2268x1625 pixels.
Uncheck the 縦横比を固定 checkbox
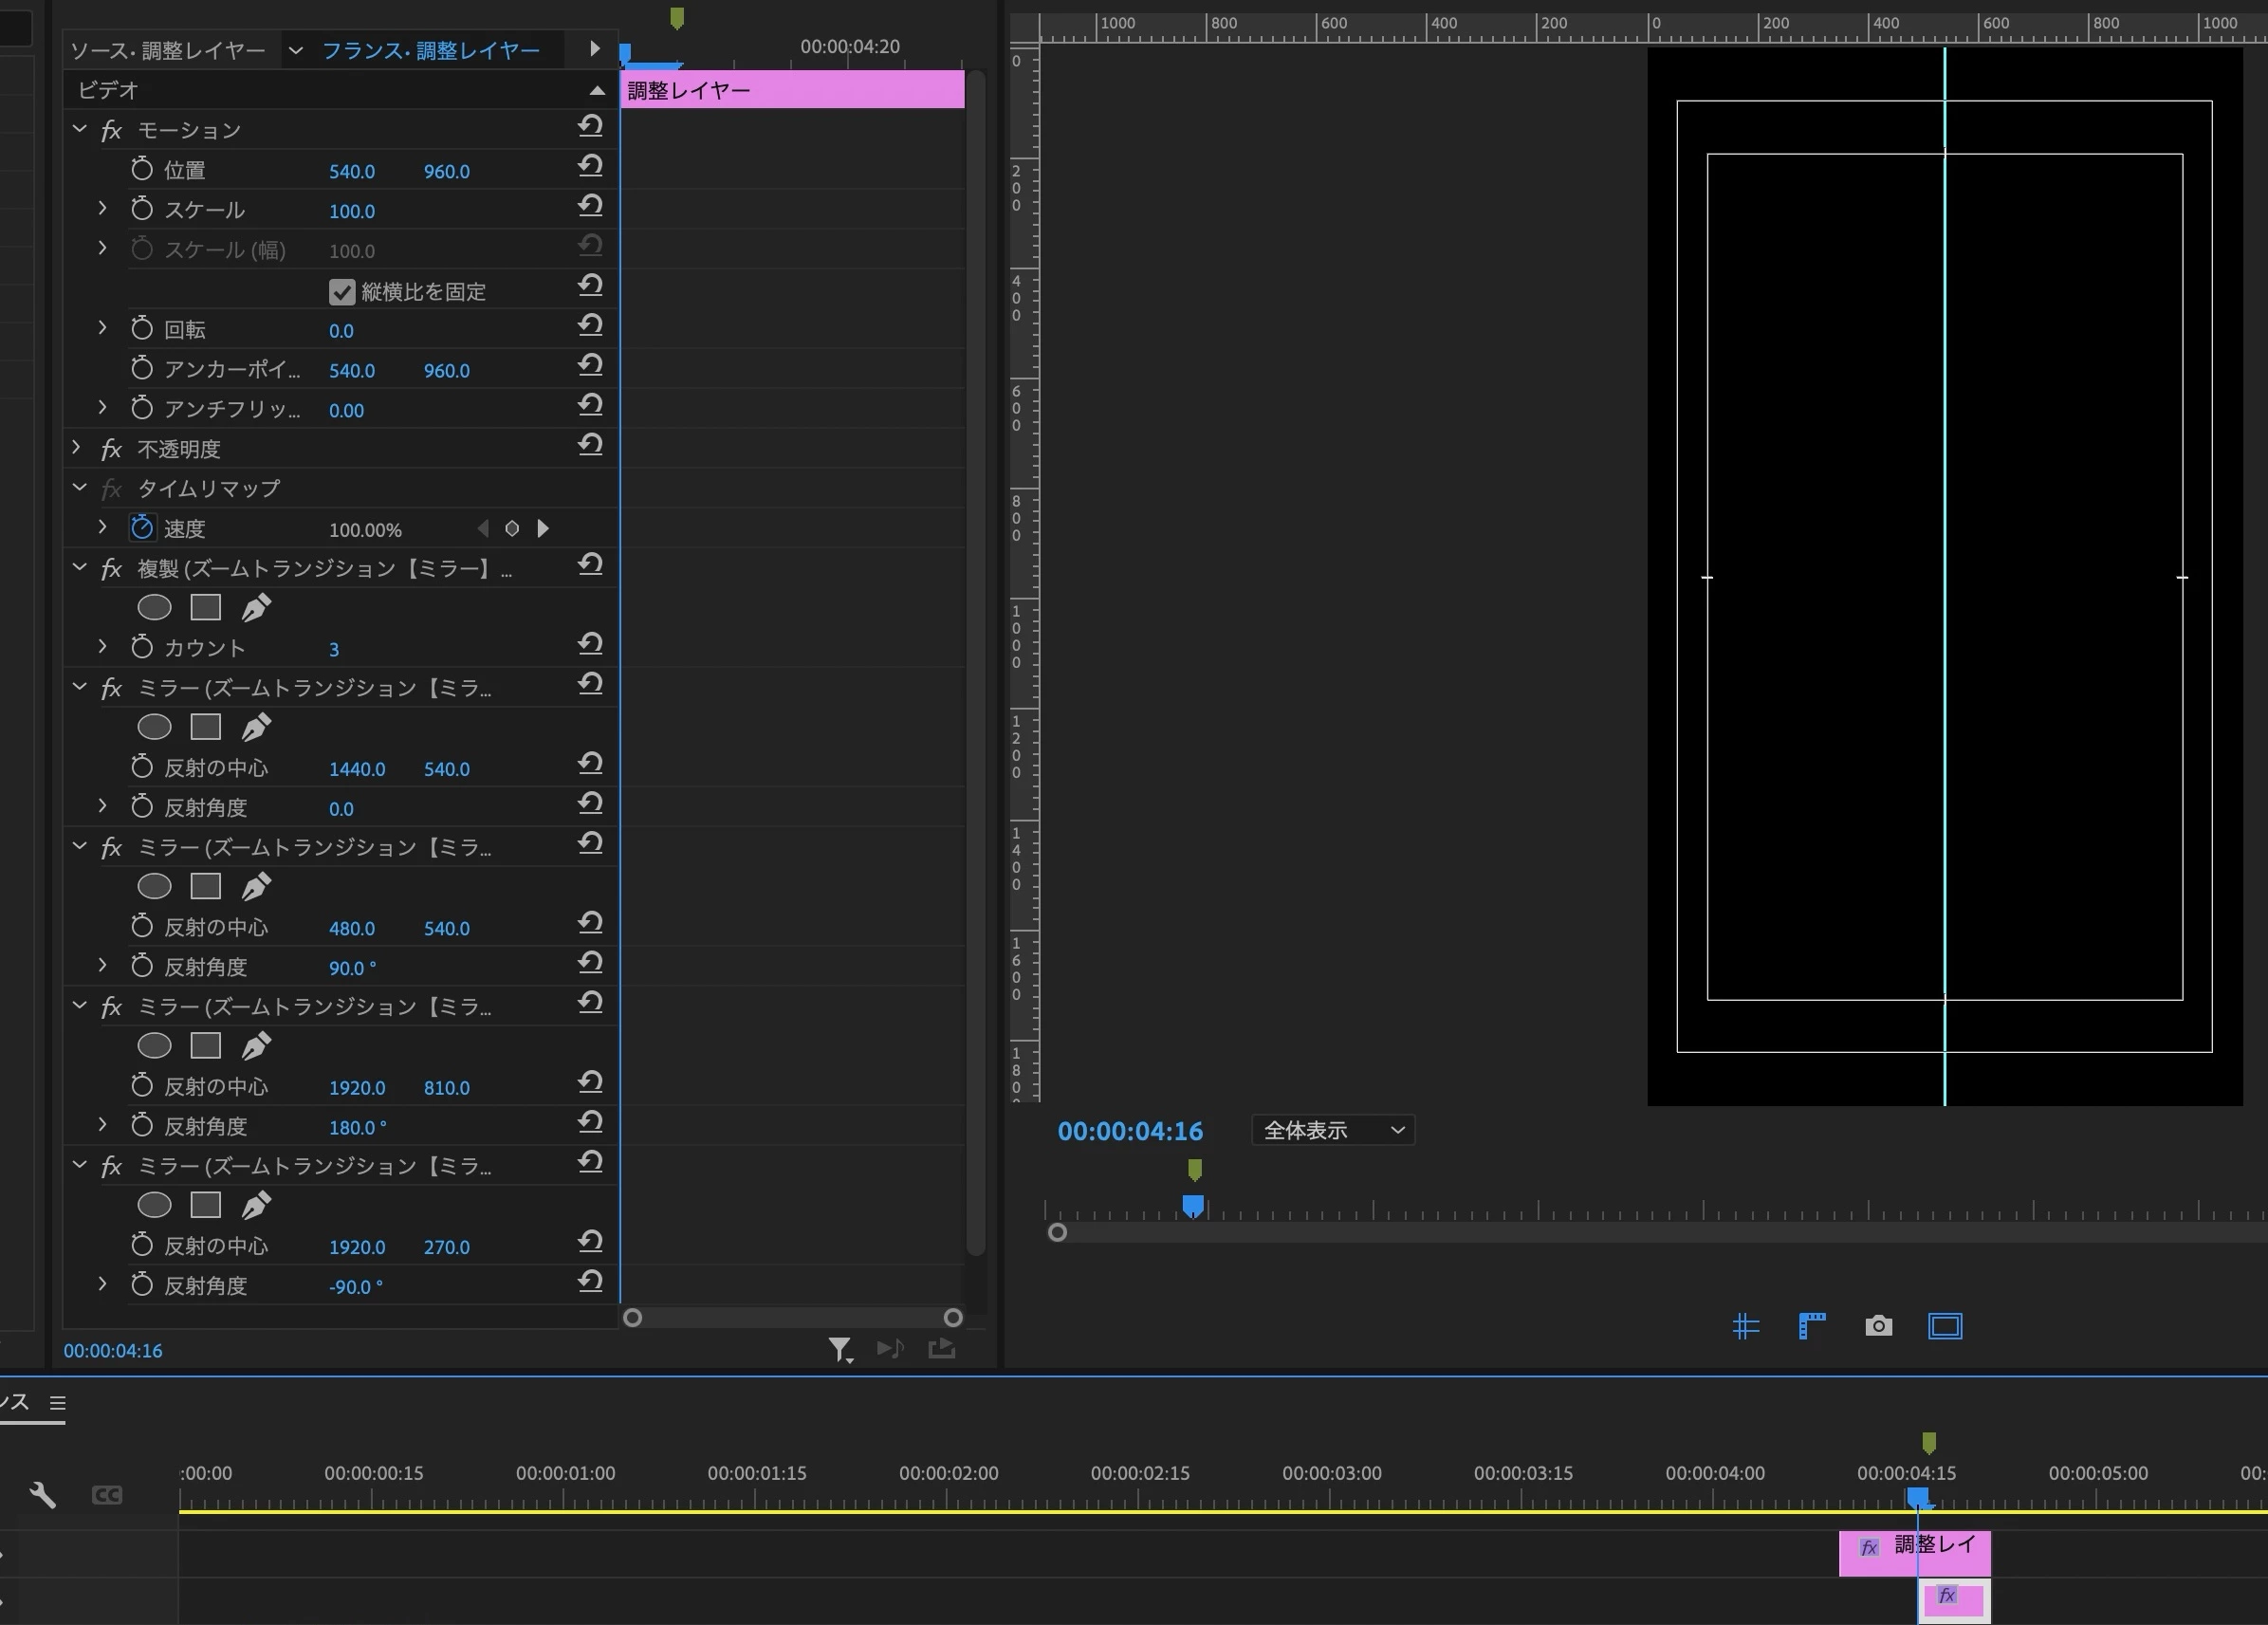[x=342, y=292]
